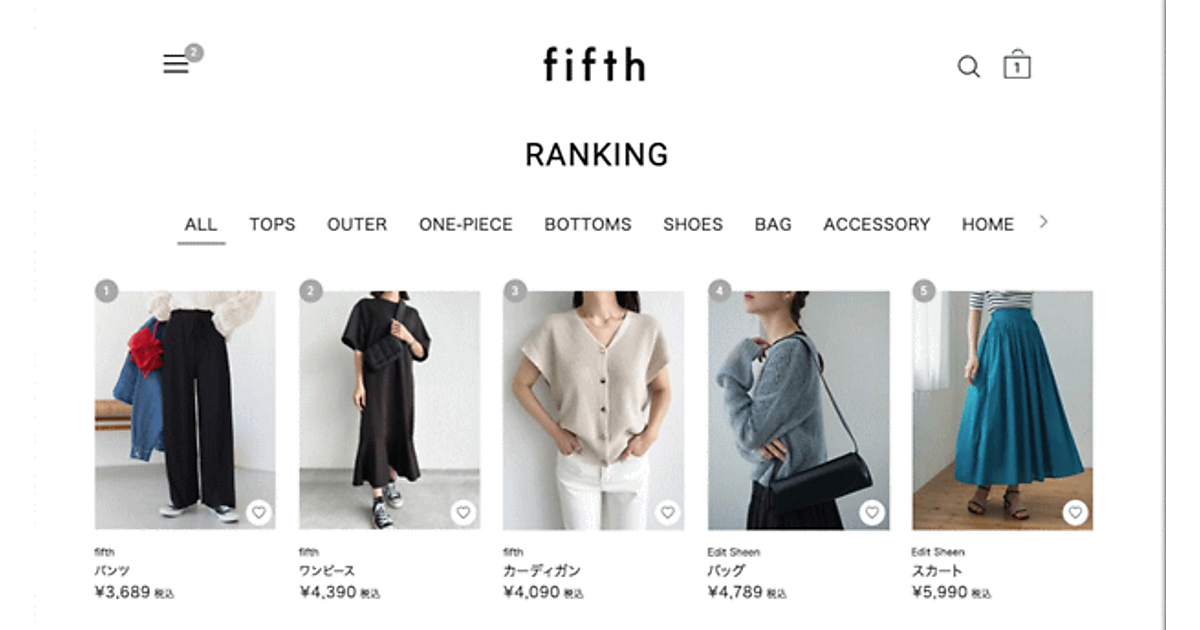This screenshot has width=1200, height=630.
Task: Select the ALL ranking tab
Action: tap(201, 225)
